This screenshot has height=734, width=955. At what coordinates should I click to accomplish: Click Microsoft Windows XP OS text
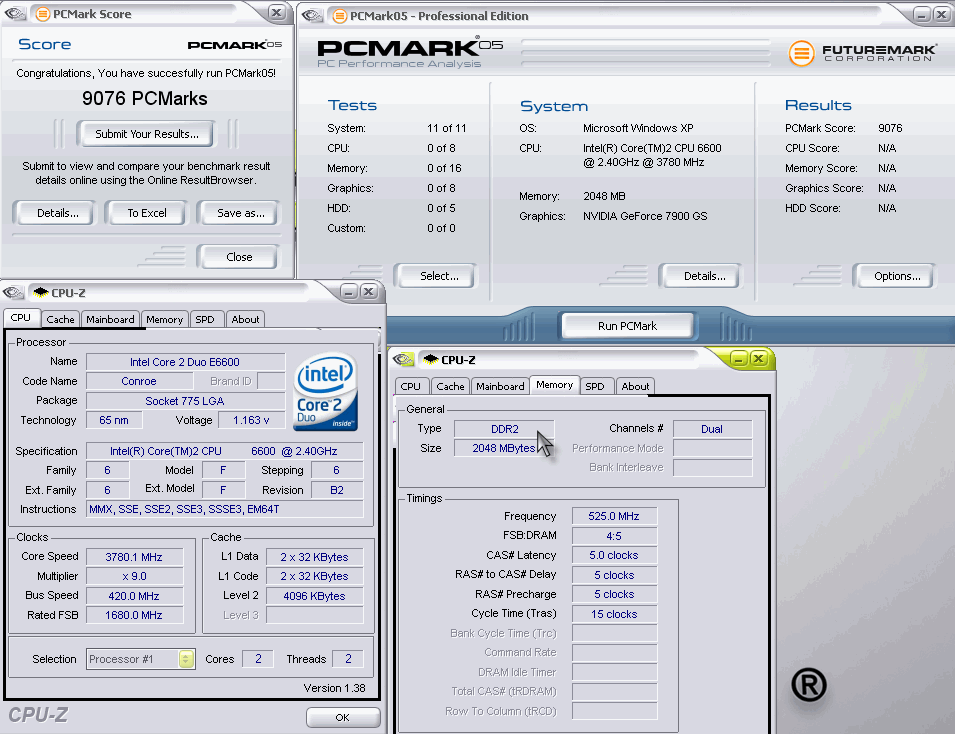click(x=638, y=129)
